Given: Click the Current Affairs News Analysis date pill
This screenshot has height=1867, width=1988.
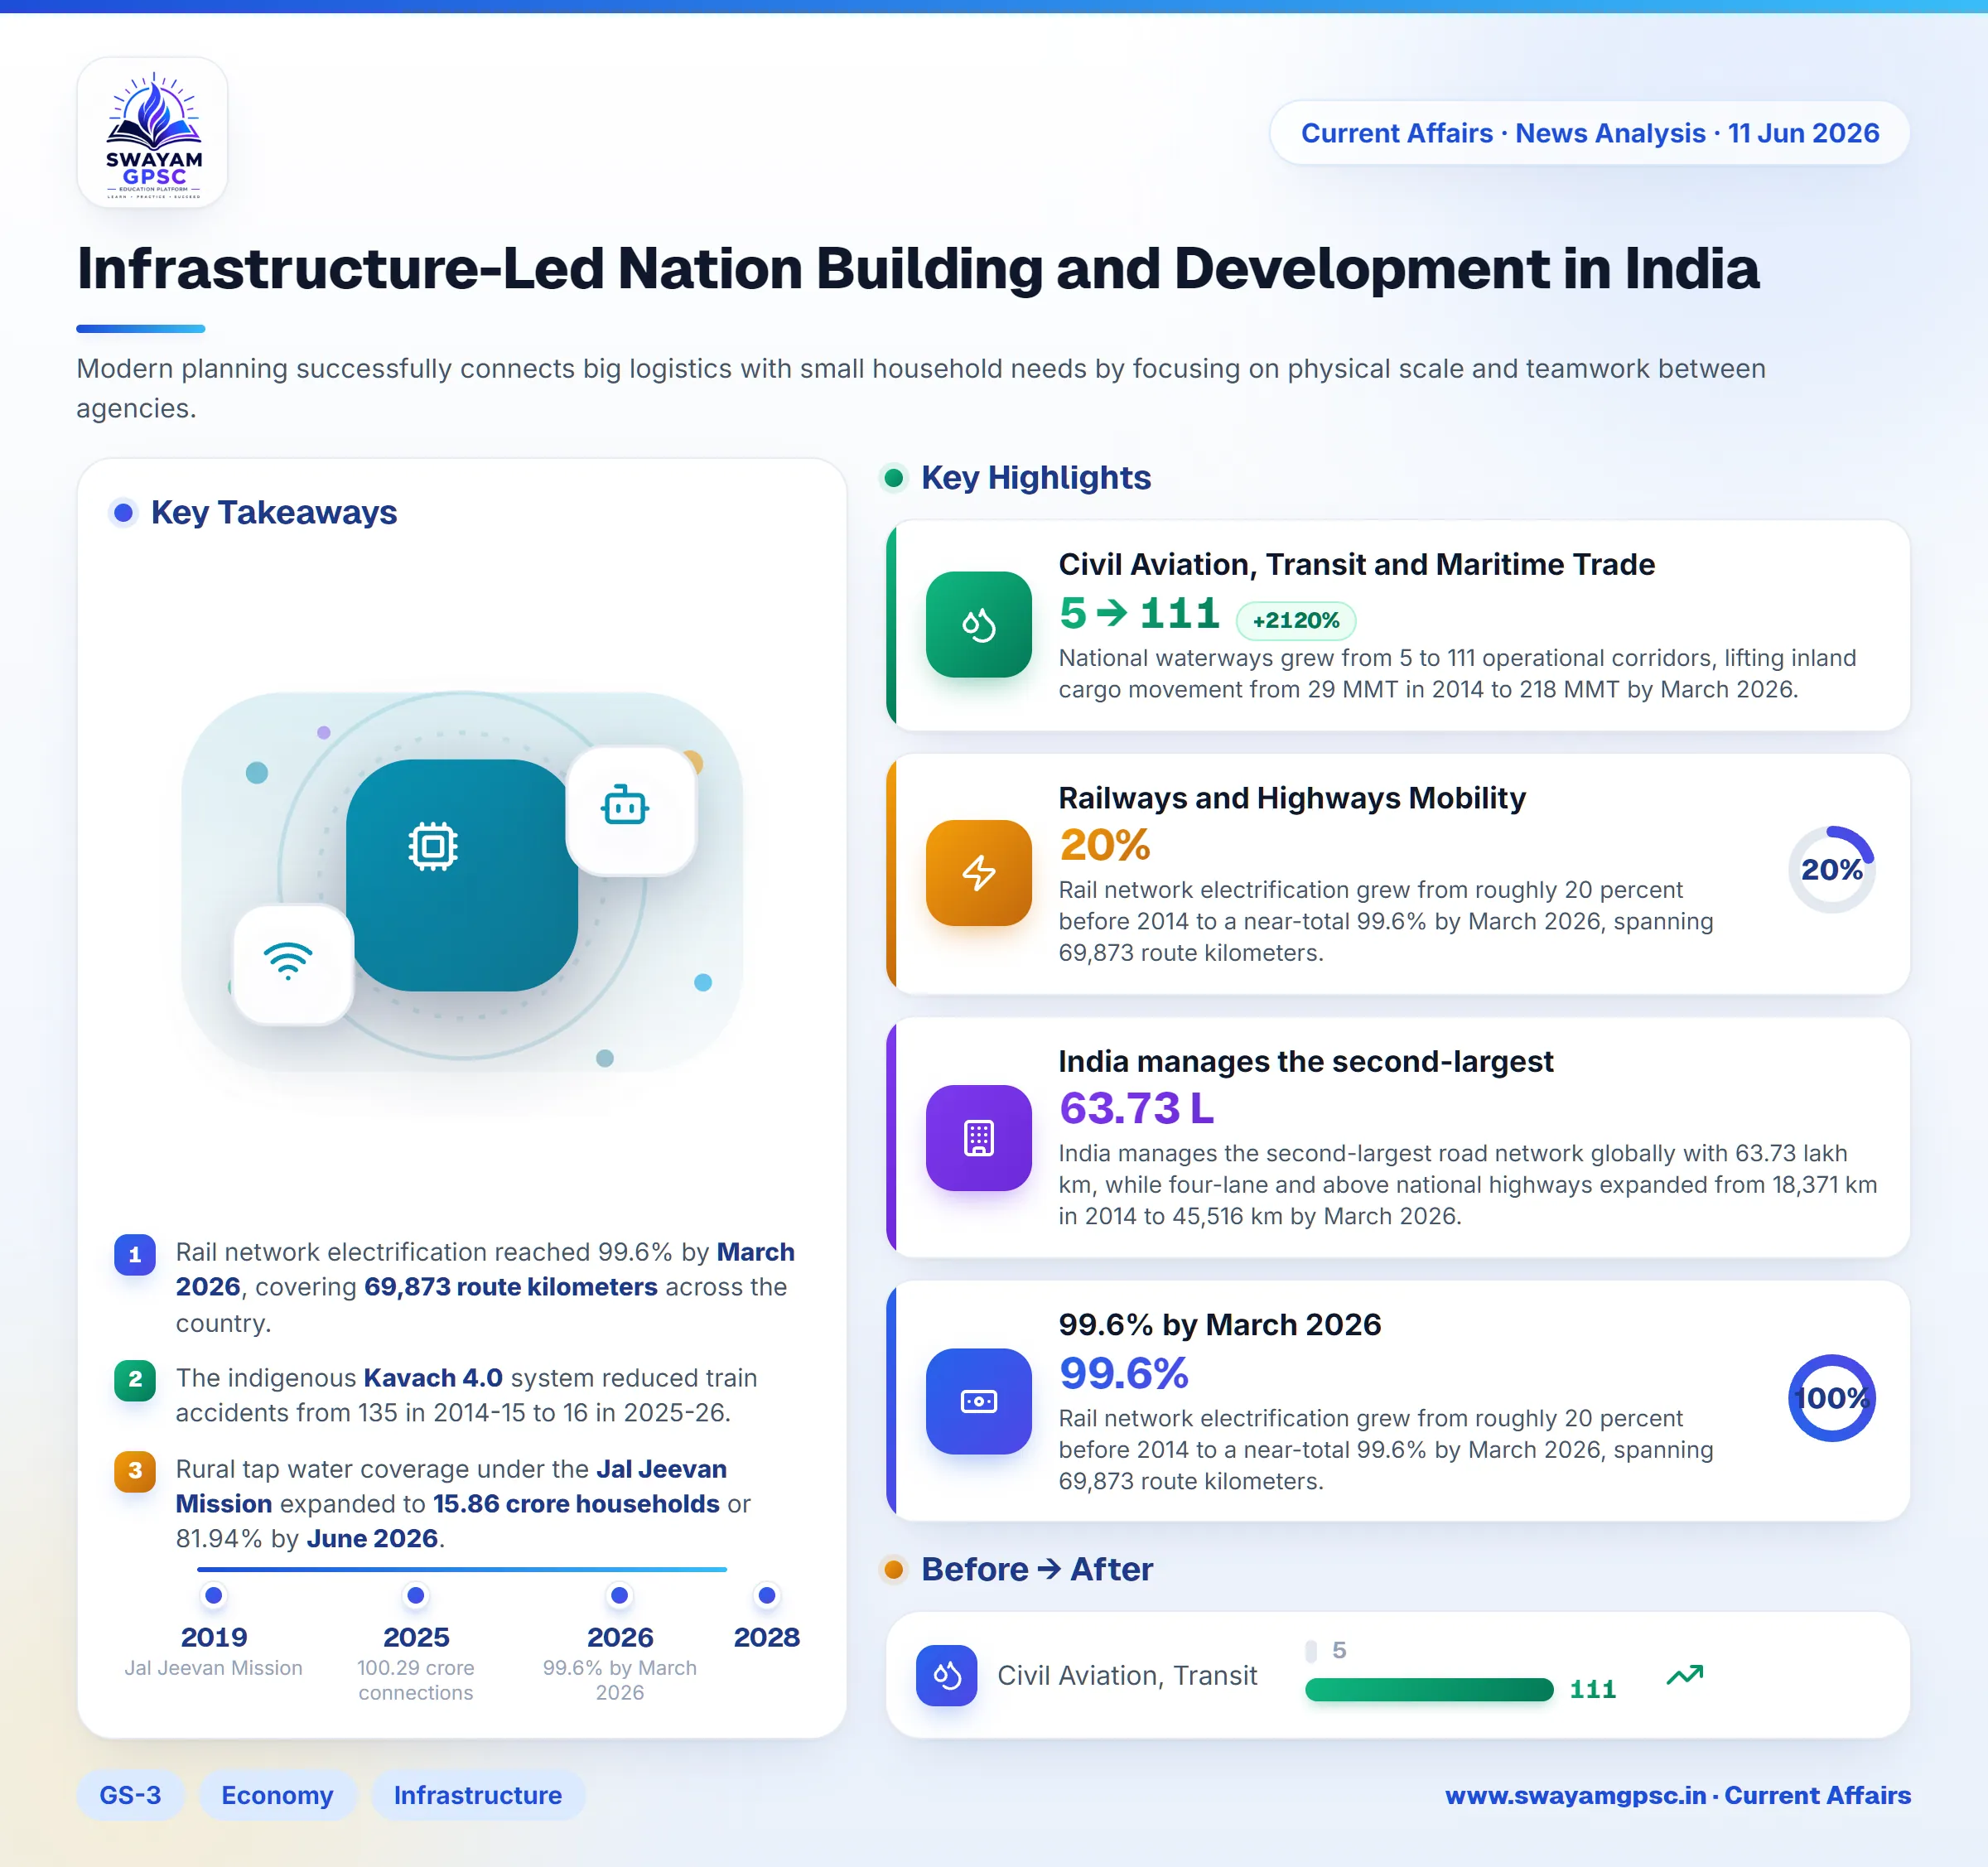Looking at the screenshot, I should pos(1590,133).
